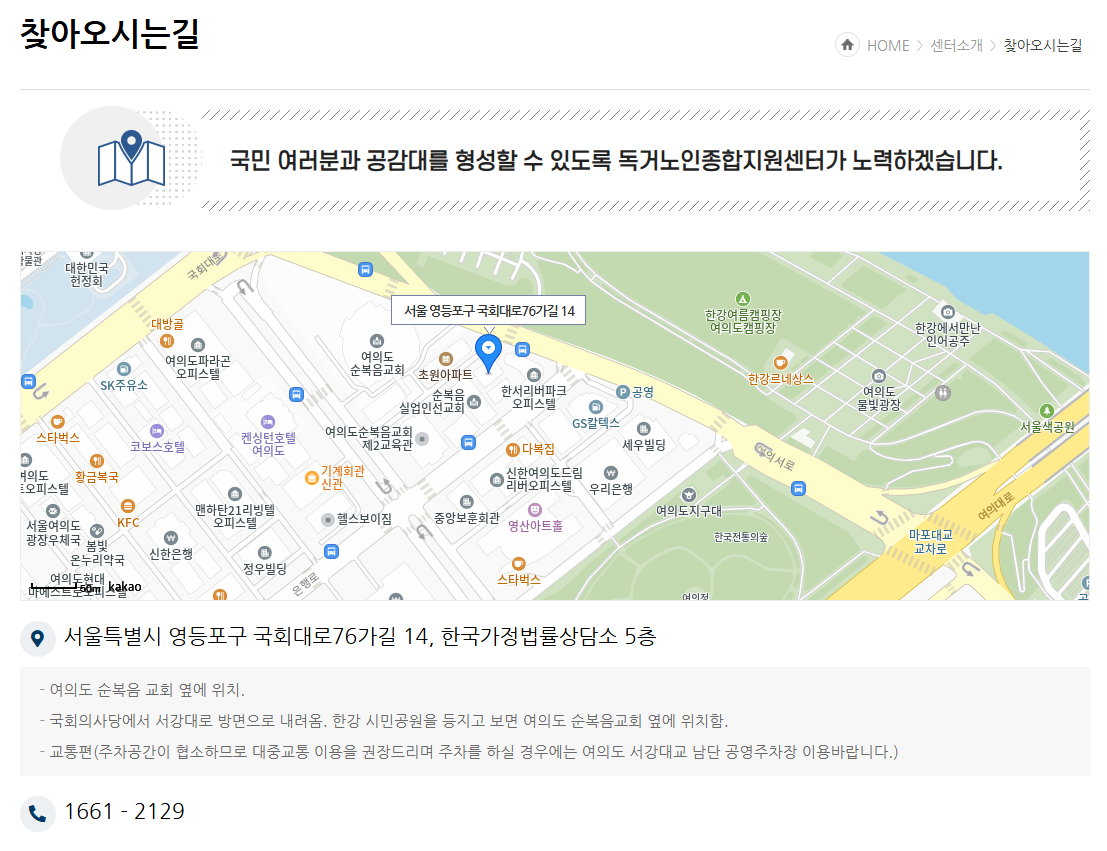1107x851 pixels.
Task: Click the P 공영 parking icon on the map
Action: coord(622,392)
